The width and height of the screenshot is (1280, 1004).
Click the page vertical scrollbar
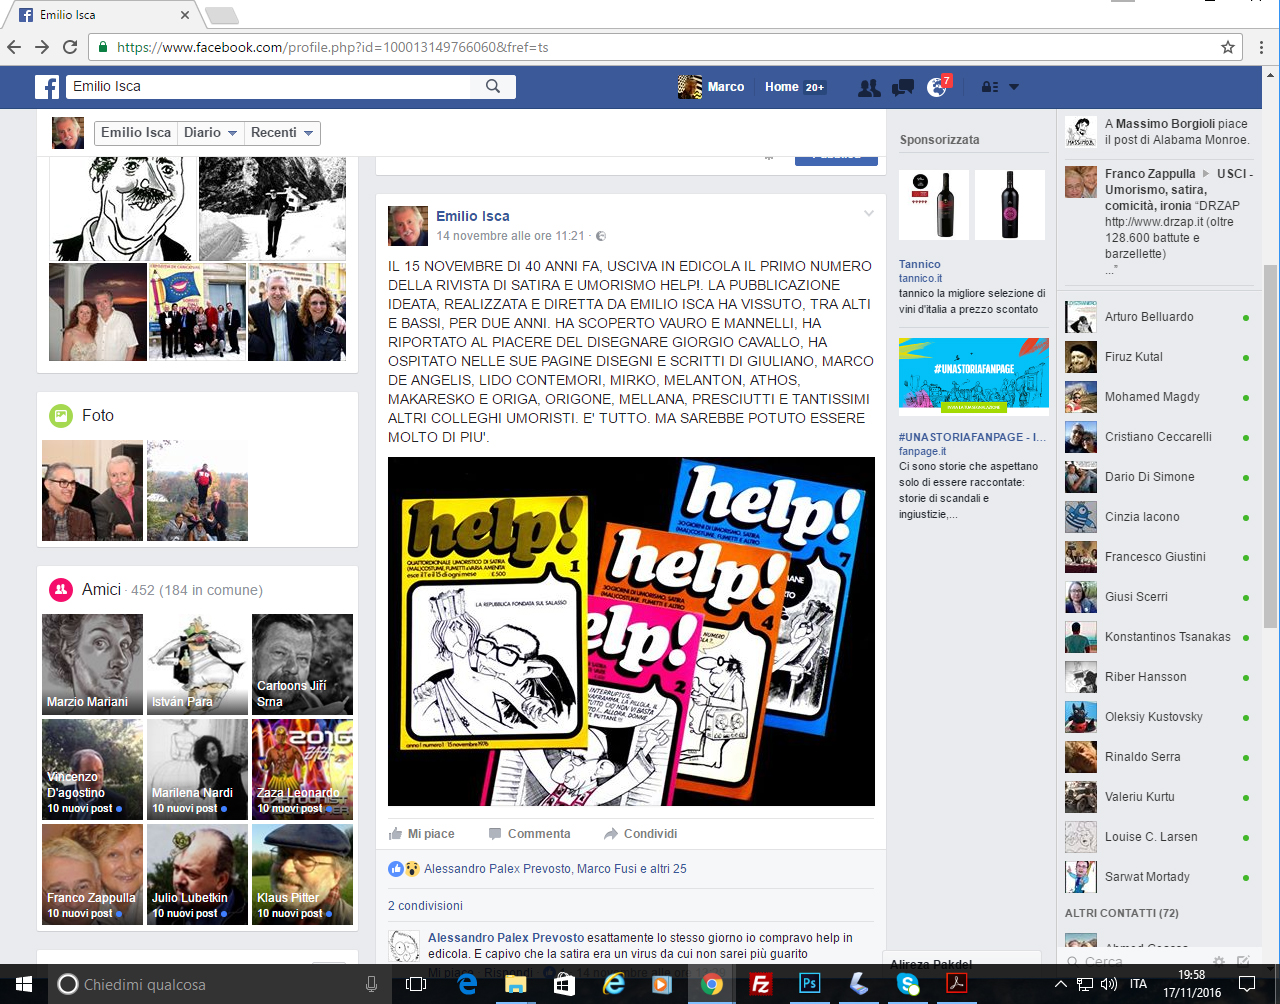tap(1270, 445)
